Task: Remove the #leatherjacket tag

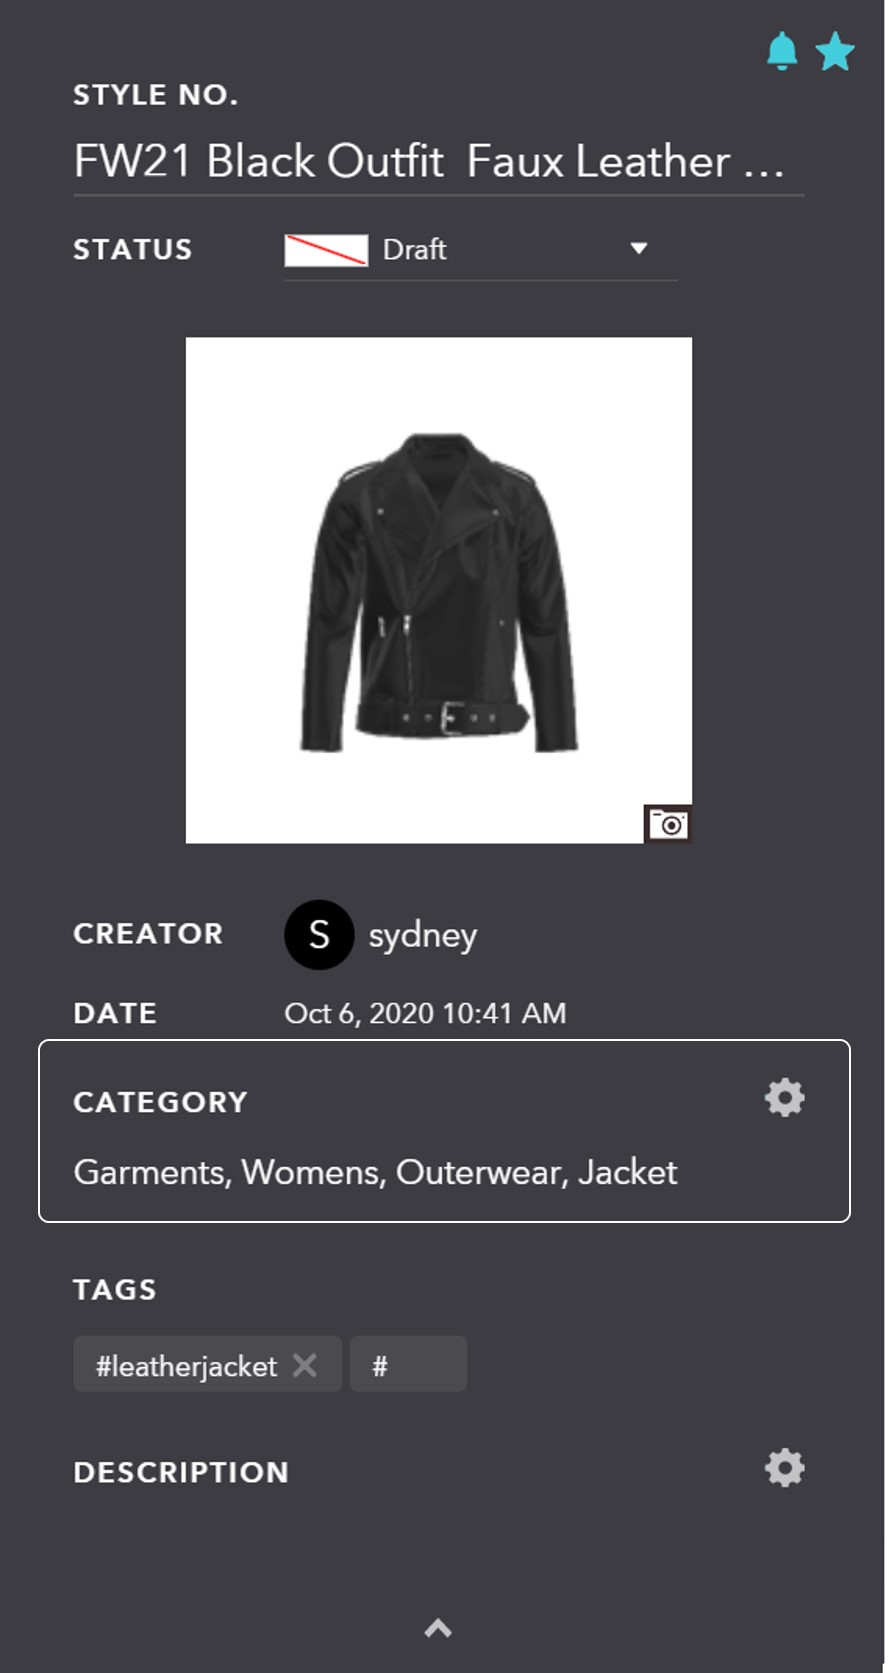Action: tap(305, 1365)
